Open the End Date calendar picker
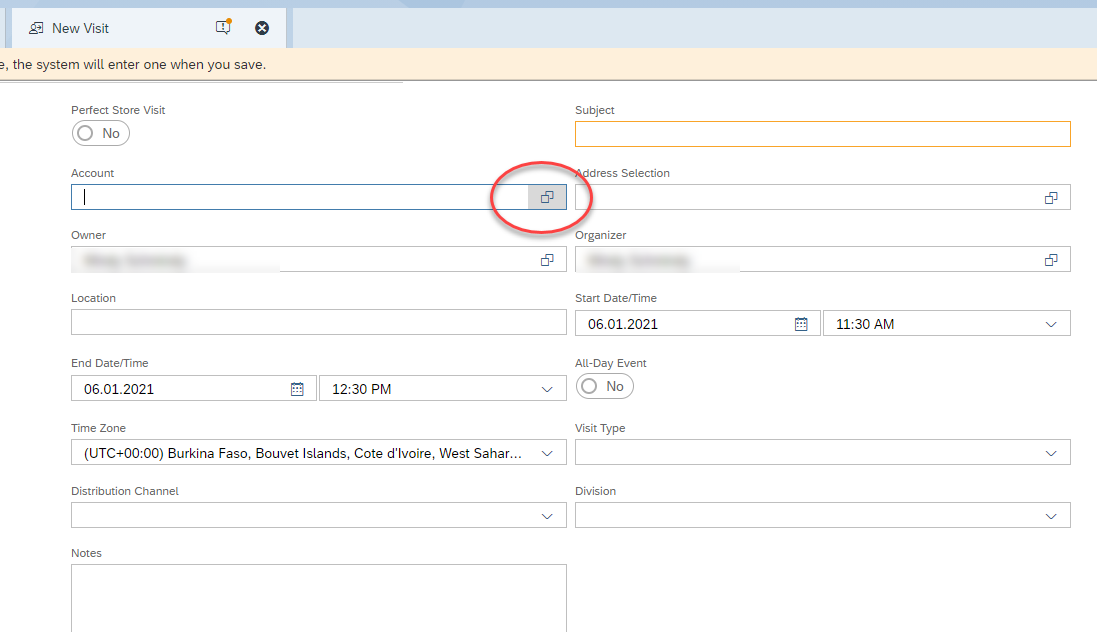 coord(297,389)
